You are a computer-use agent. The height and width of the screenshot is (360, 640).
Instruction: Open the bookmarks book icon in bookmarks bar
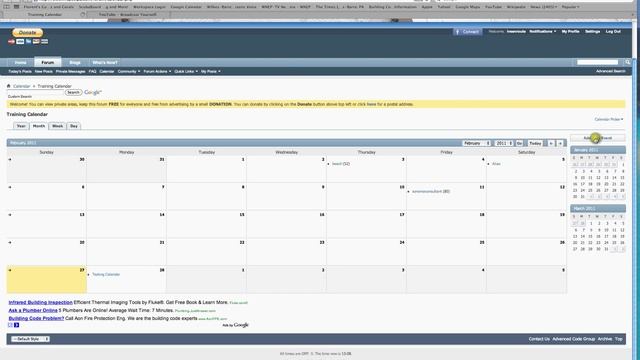click(x=6, y=7)
